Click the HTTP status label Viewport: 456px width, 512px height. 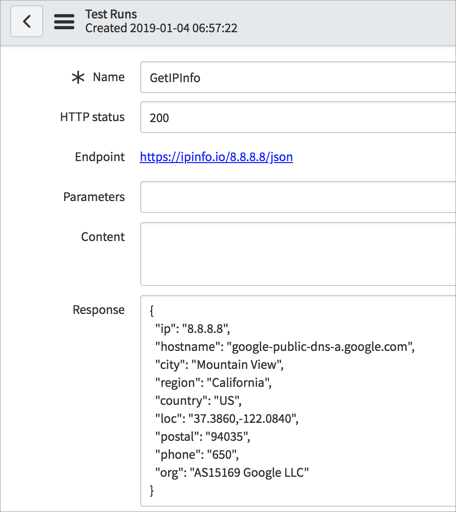pos(92,117)
